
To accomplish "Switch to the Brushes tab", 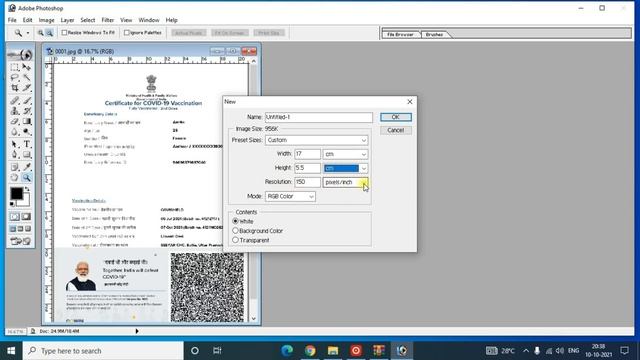I will coord(434,34).
